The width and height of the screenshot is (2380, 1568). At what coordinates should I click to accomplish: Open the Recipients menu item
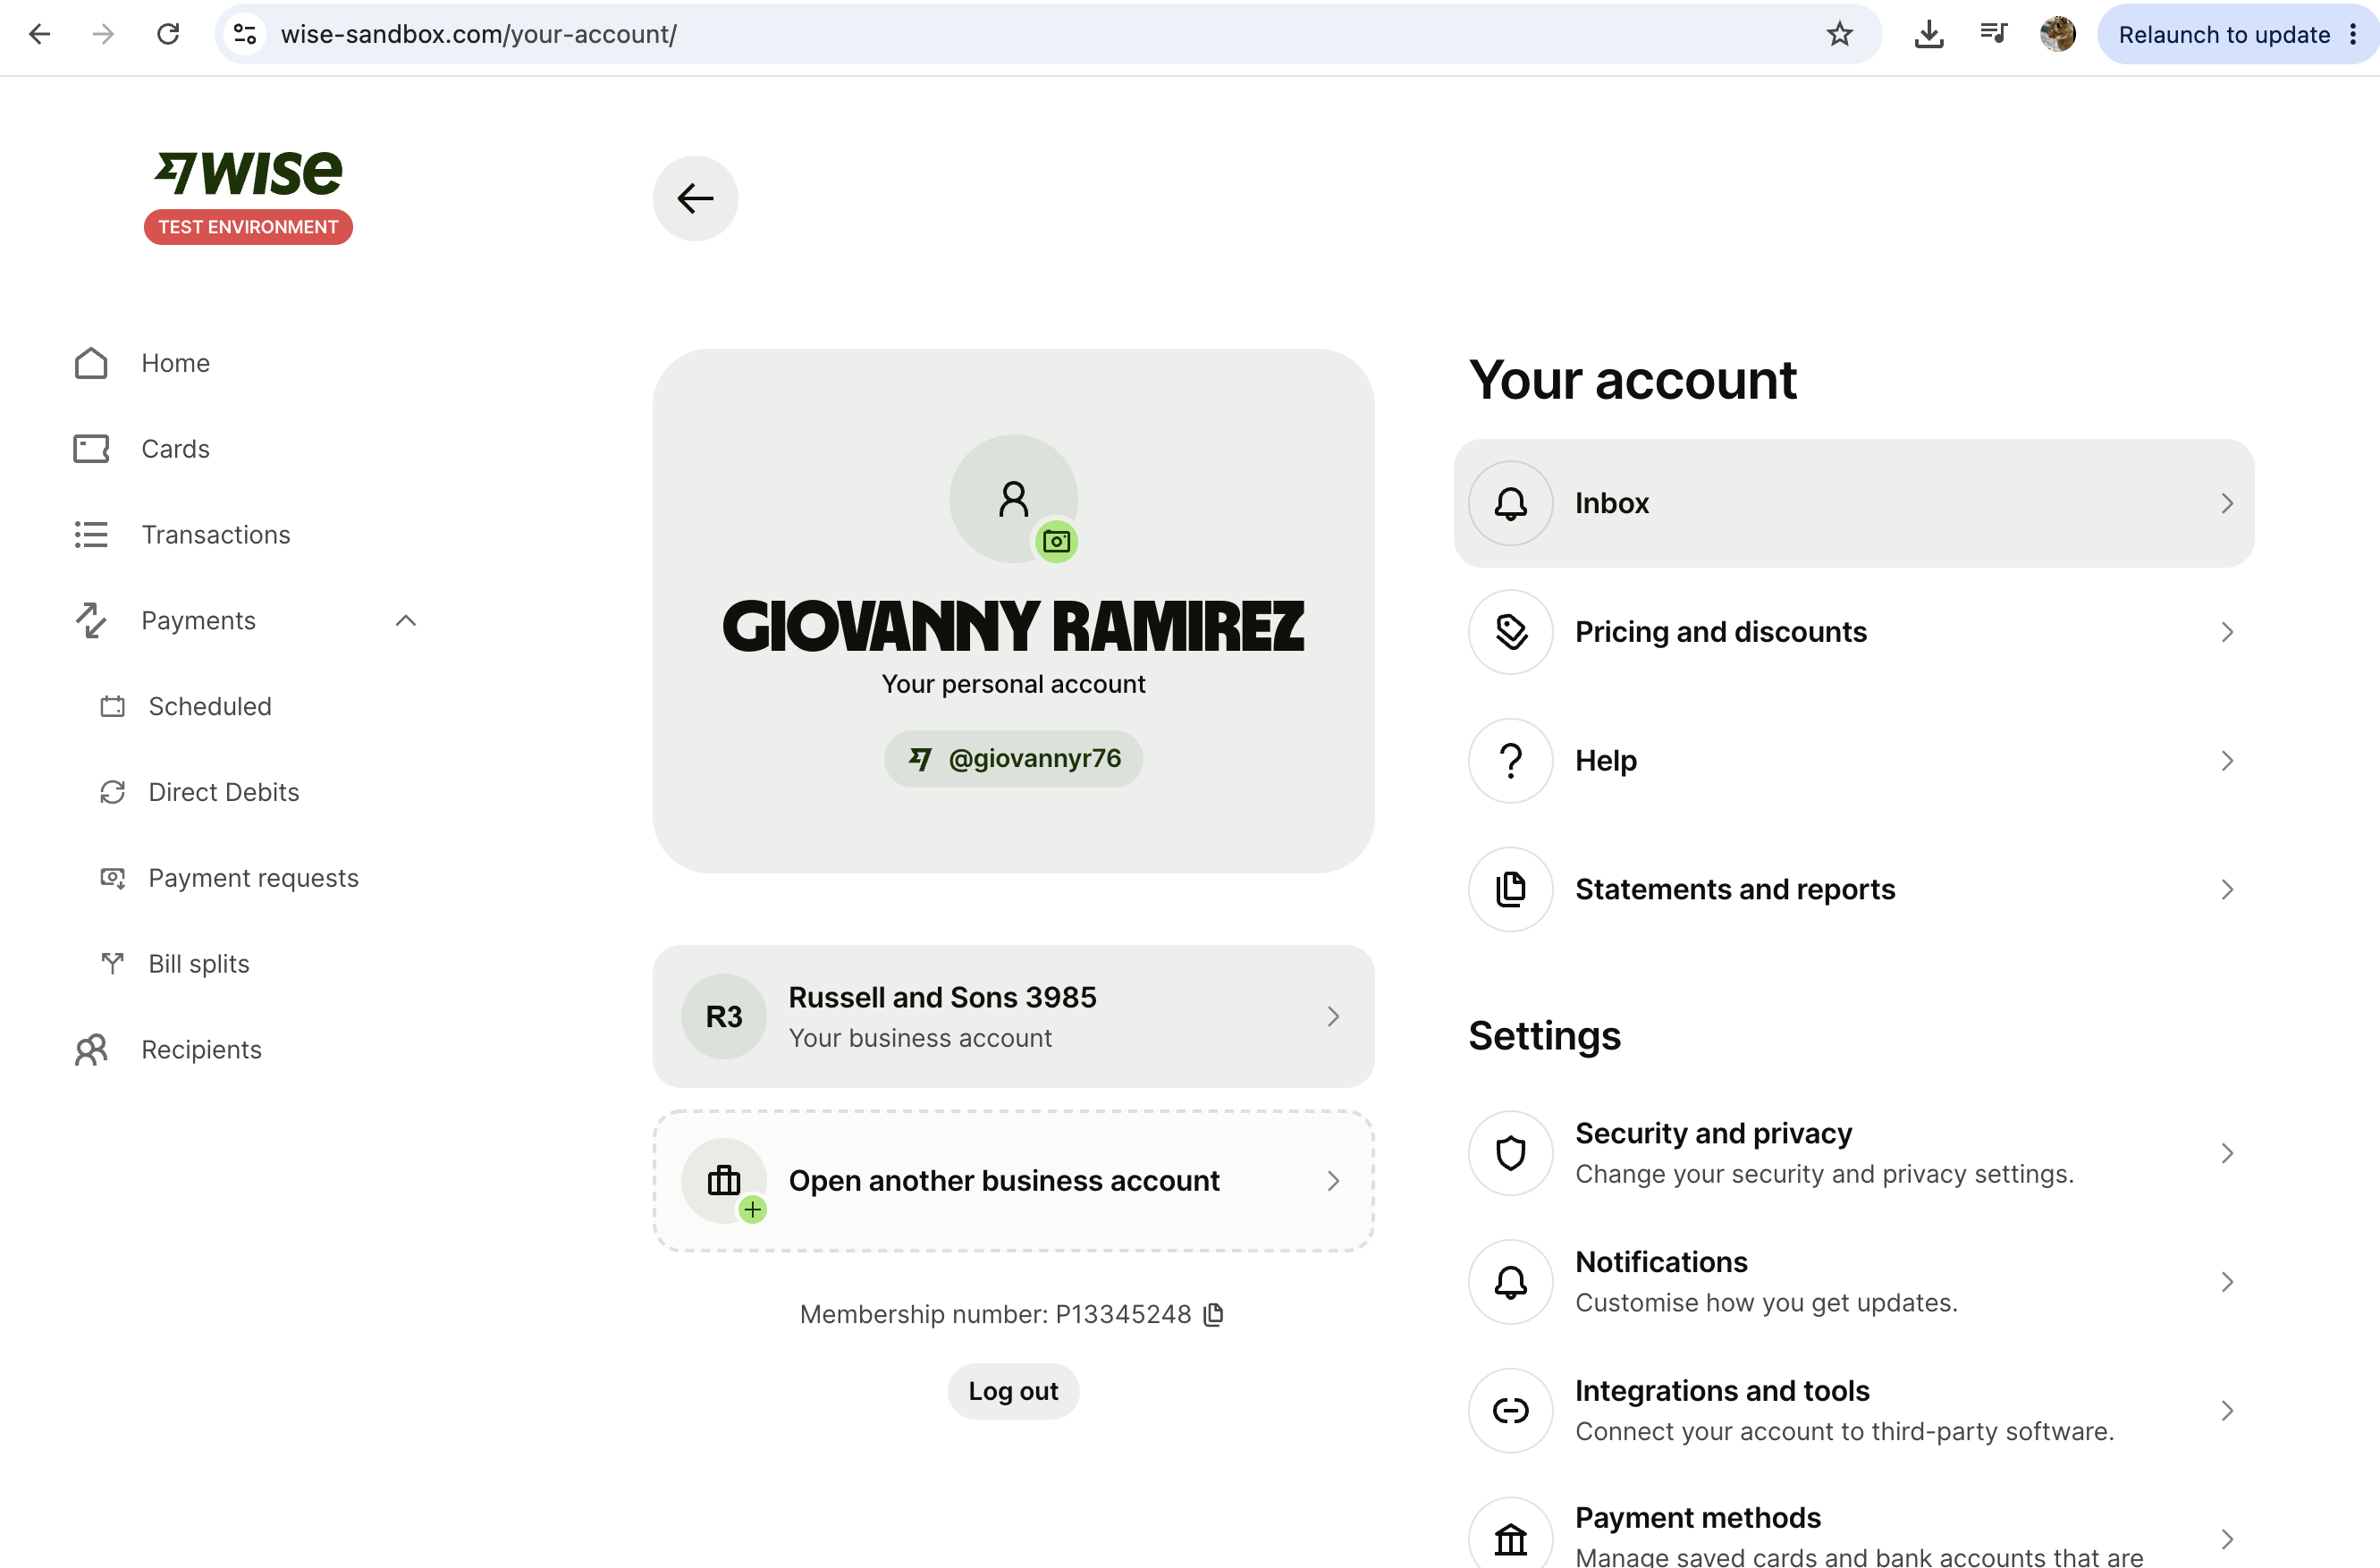pyautogui.click(x=201, y=1050)
